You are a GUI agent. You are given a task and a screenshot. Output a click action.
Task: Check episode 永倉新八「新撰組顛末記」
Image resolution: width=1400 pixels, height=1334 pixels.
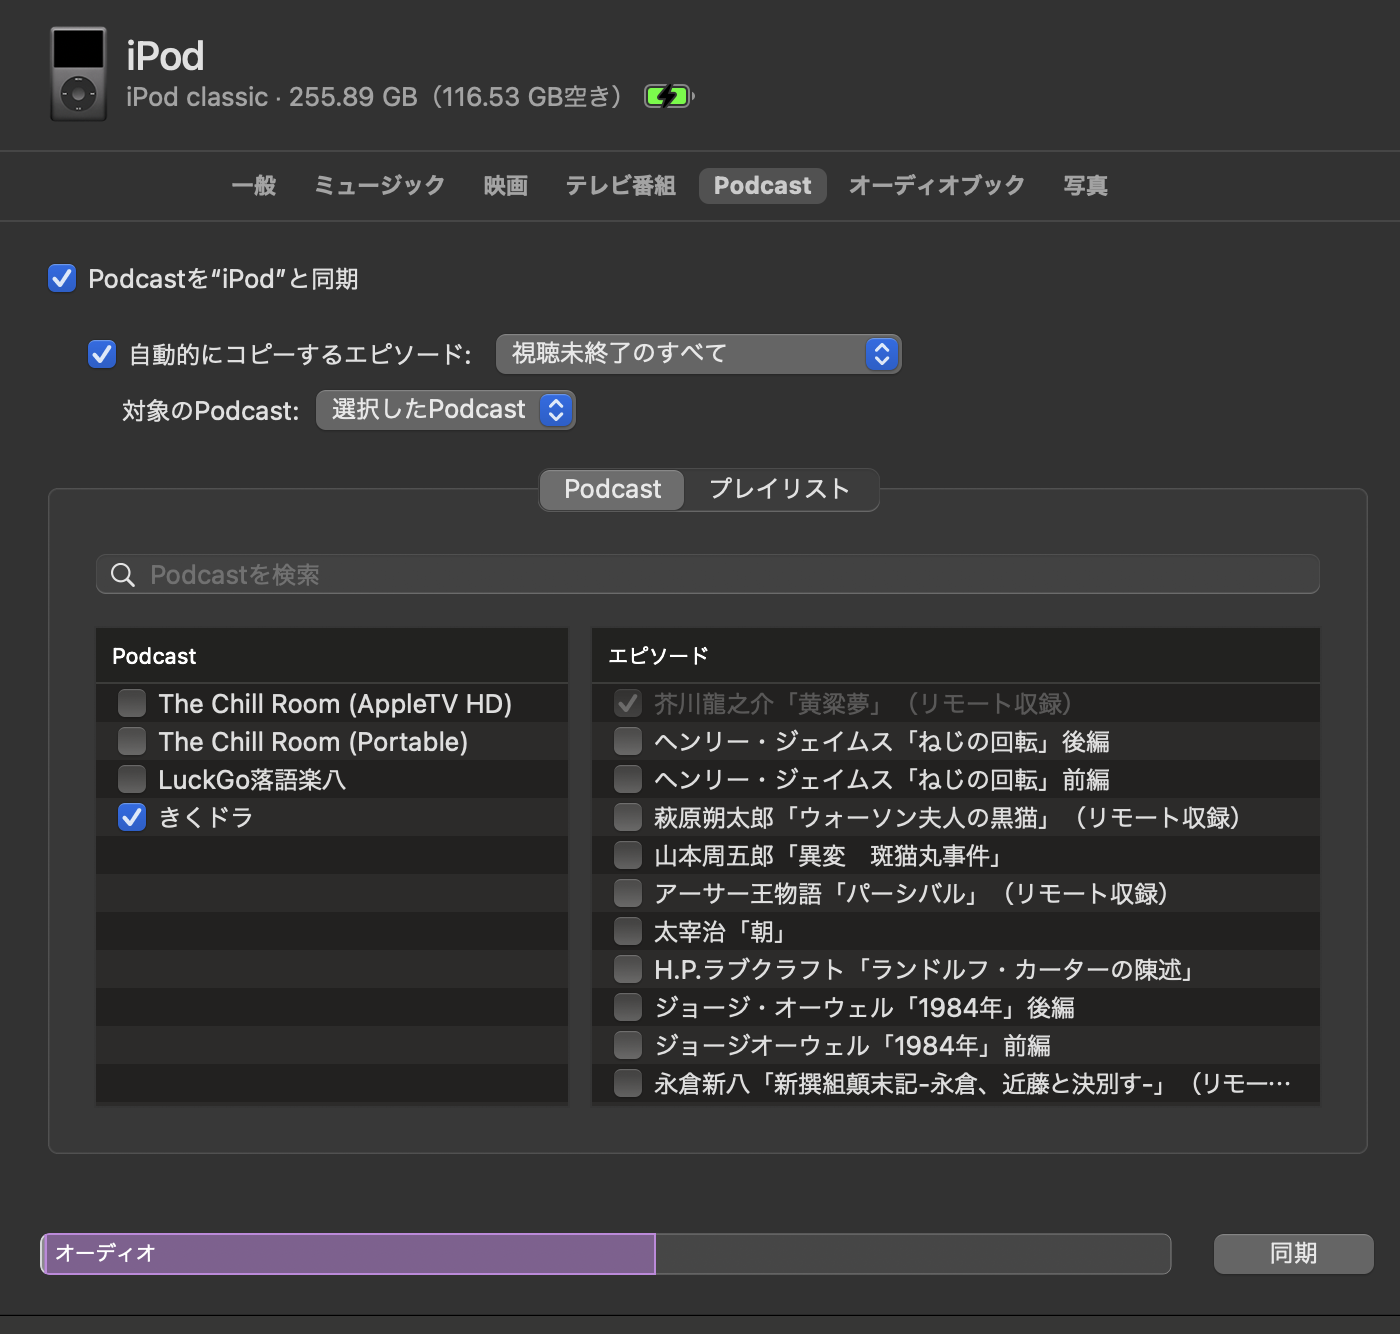[x=628, y=1083]
